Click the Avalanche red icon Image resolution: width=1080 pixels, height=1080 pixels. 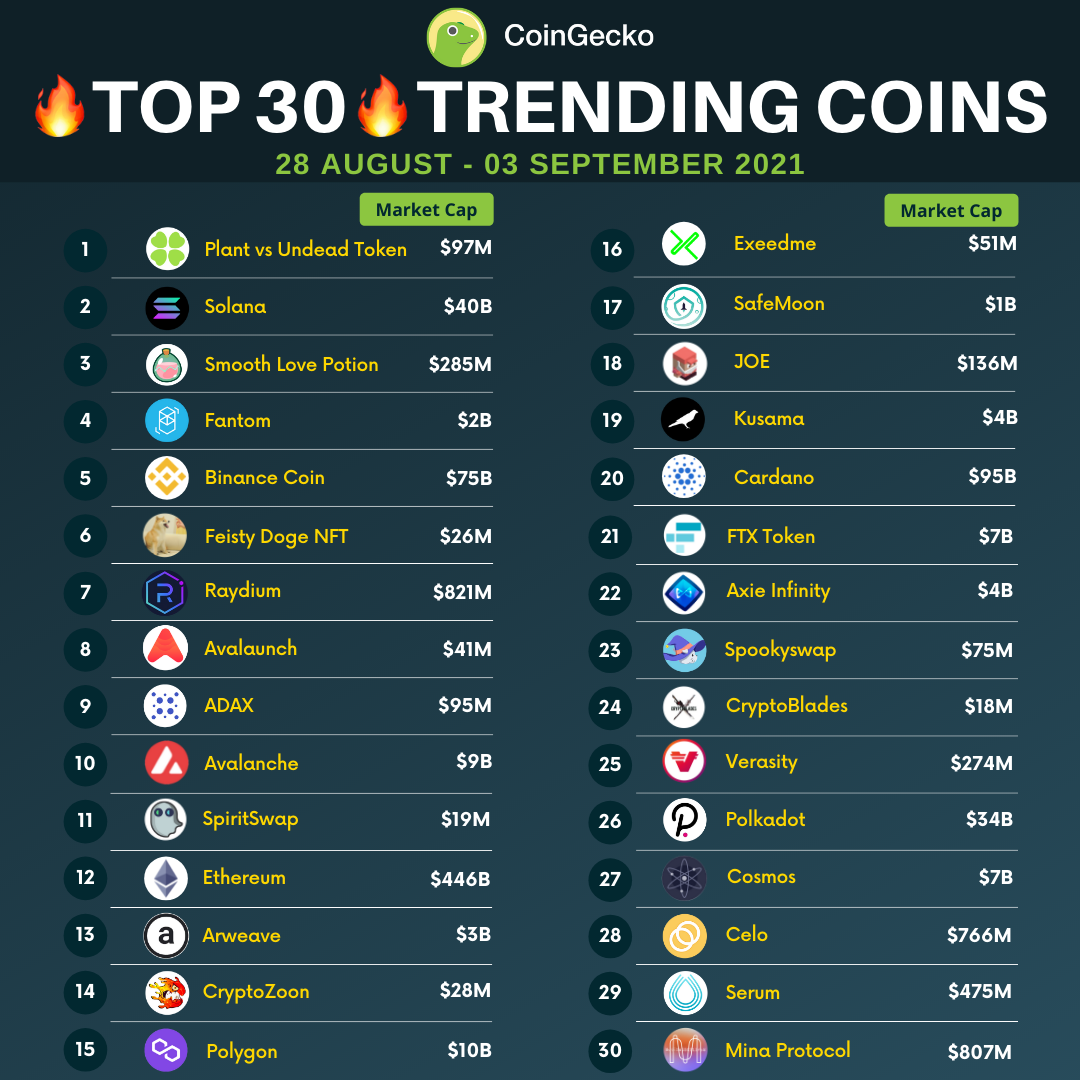click(167, 762)
